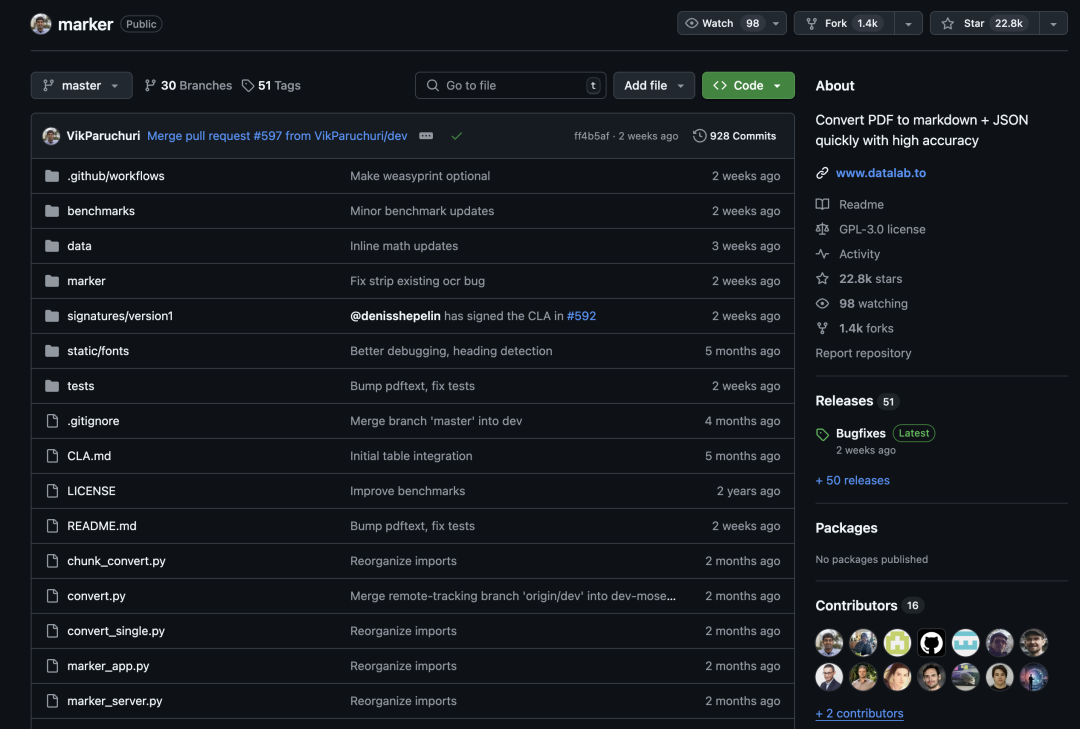Click the Readme book icon
This screenshot has height=729, width=1080.
pyautogui.click(x=822, y=204)
